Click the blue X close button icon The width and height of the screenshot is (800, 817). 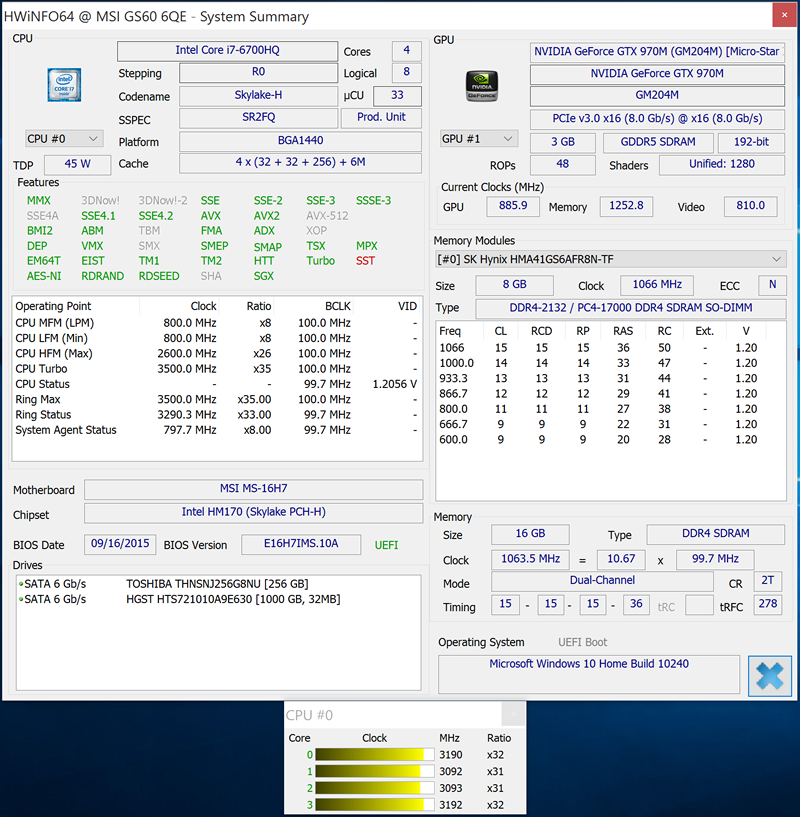770,676
